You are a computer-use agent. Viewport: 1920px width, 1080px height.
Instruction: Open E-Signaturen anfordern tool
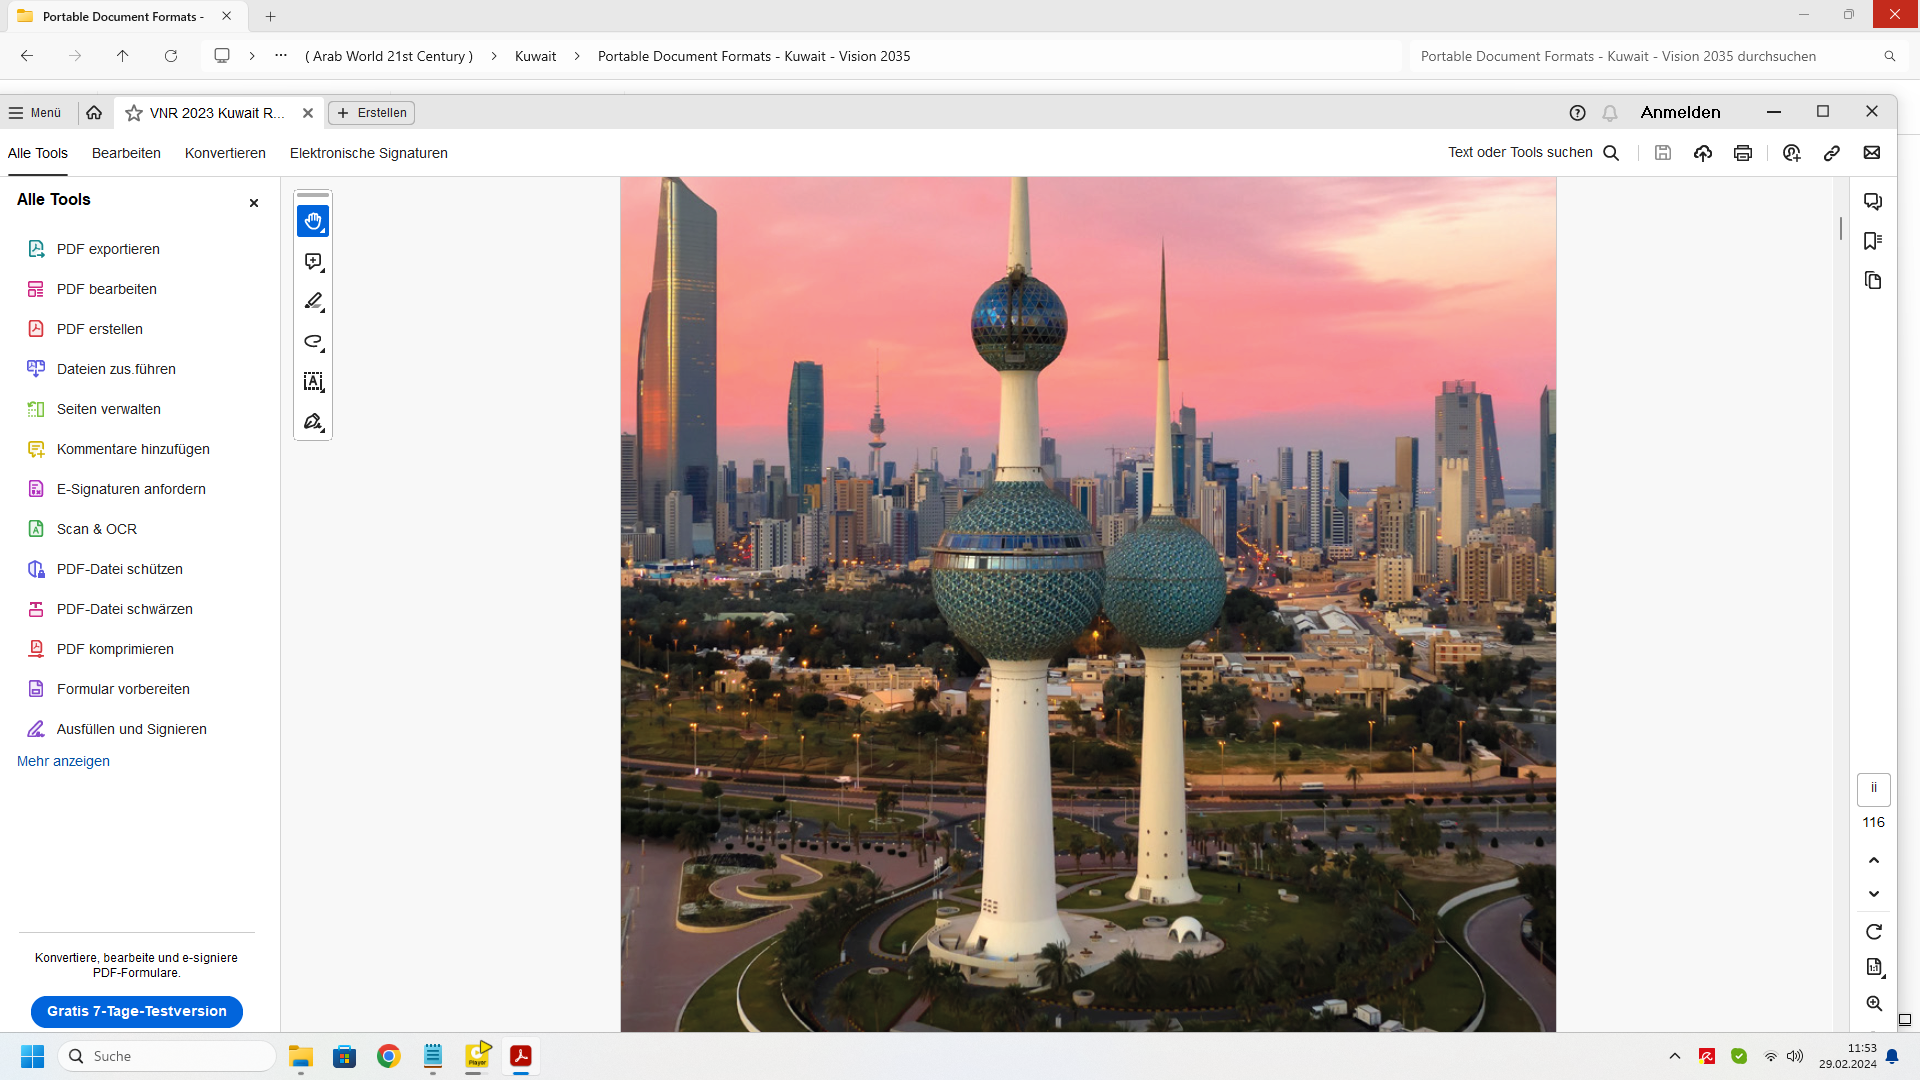pos(131,489)
